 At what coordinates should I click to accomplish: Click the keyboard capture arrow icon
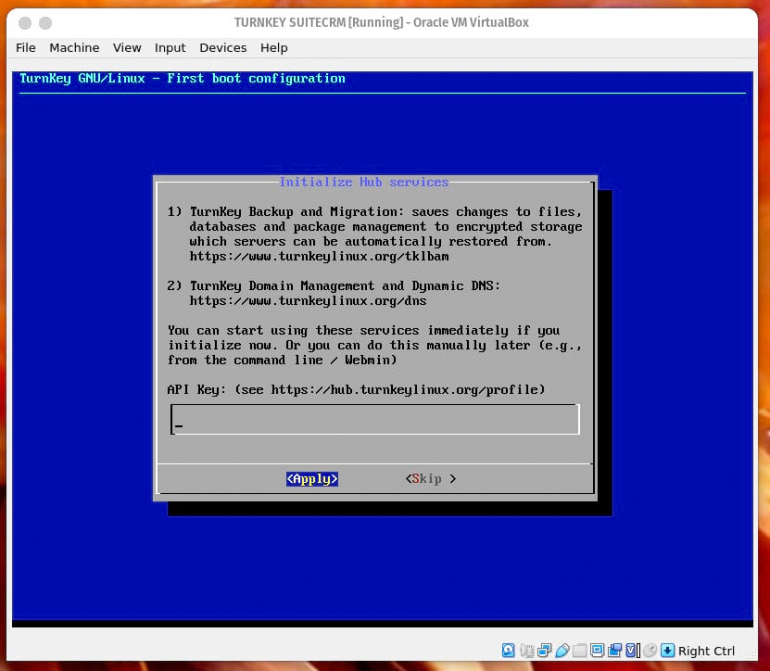pyautogui.click(x=667, y=650)
